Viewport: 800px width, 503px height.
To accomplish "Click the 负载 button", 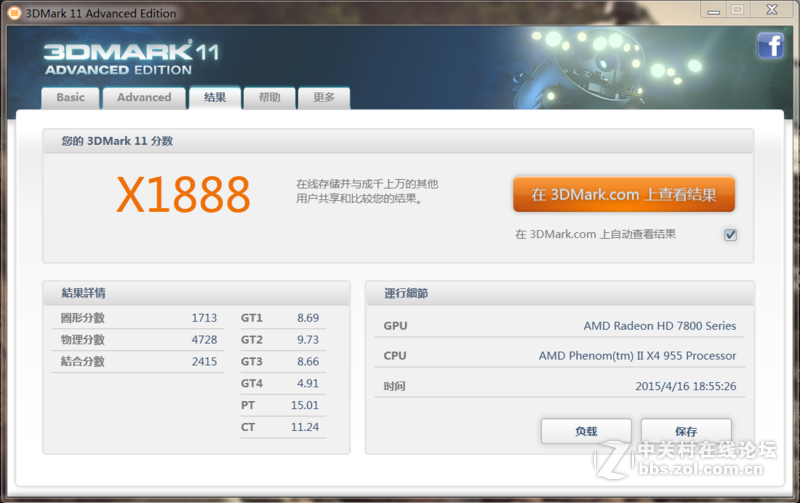I will coord(586,431).
